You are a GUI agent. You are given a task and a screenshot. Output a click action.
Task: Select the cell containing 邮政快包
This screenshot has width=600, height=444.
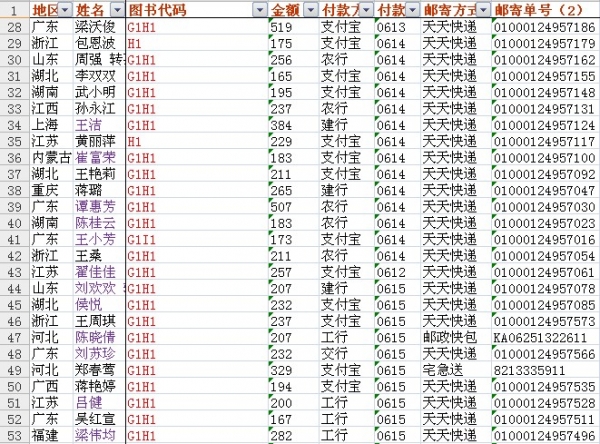(445, 337)
